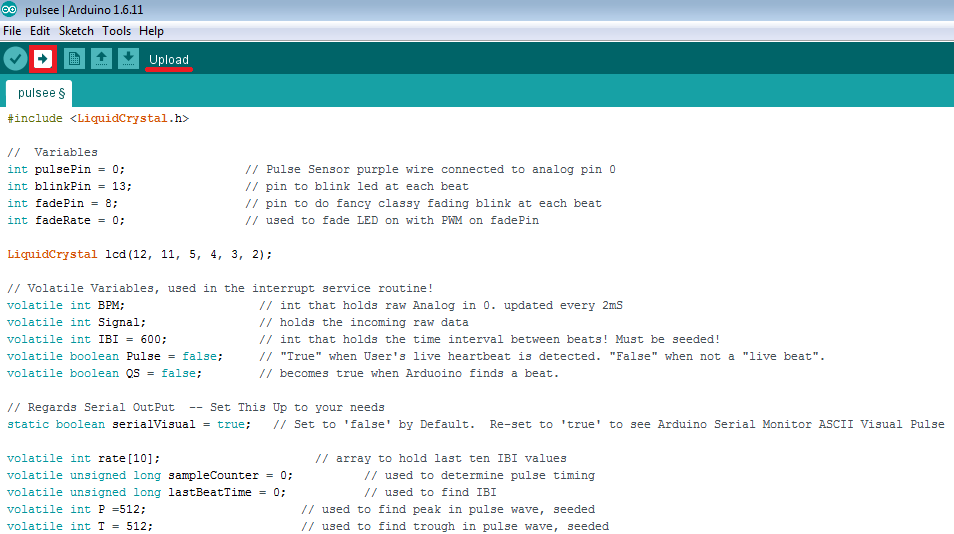Create a new sketch with the New icon
This screenshot has height=534, width=954.
(x=74, y=59)
